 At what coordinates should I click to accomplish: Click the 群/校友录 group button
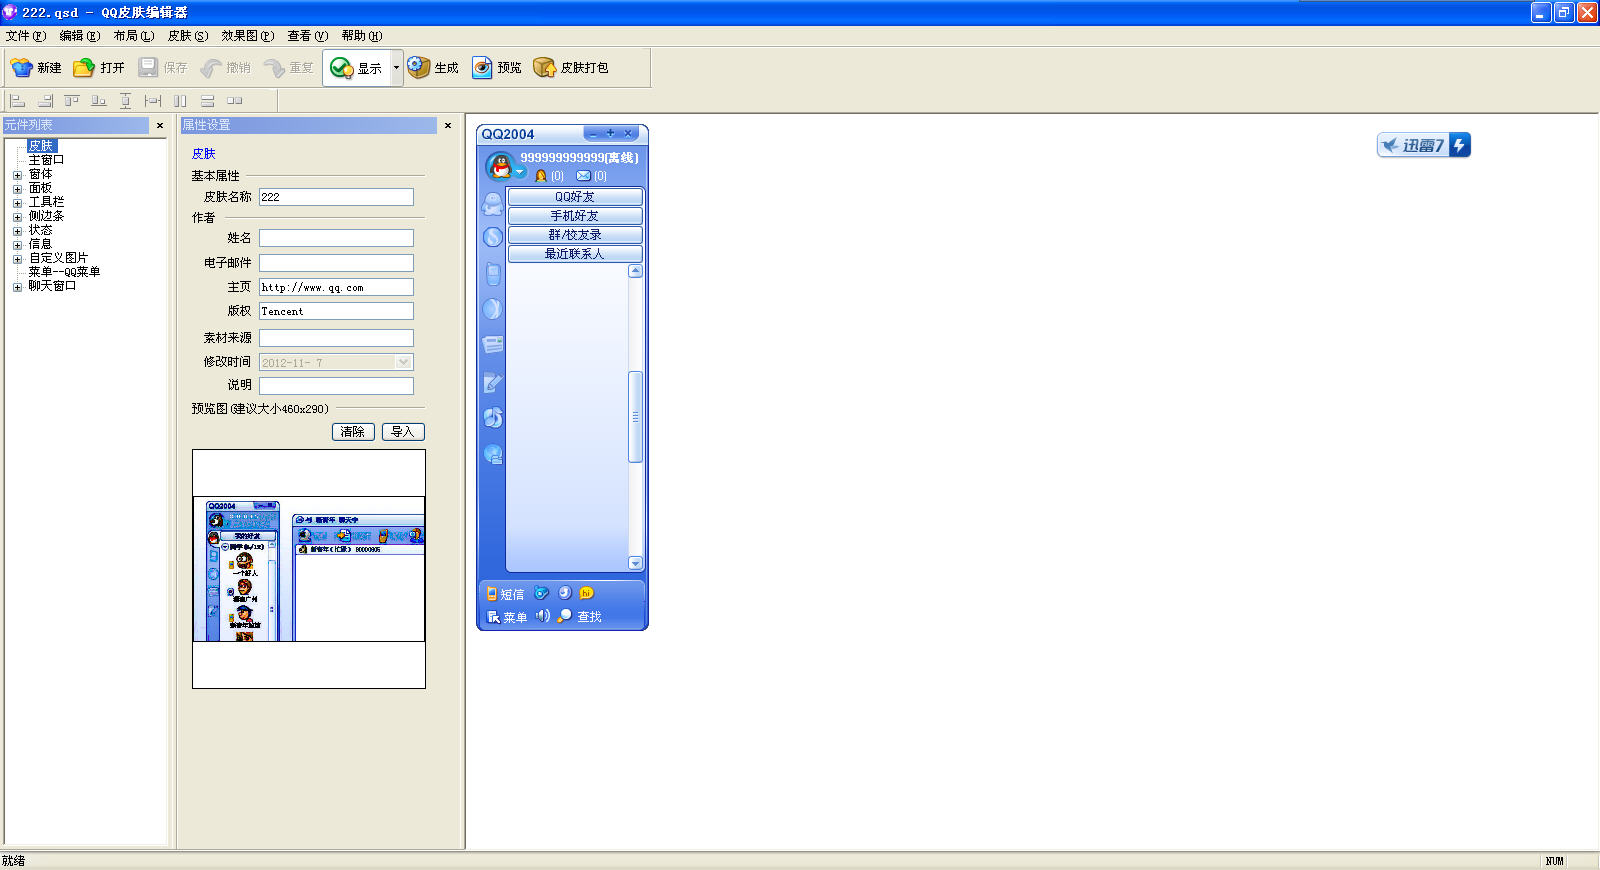tap(575, 235)
